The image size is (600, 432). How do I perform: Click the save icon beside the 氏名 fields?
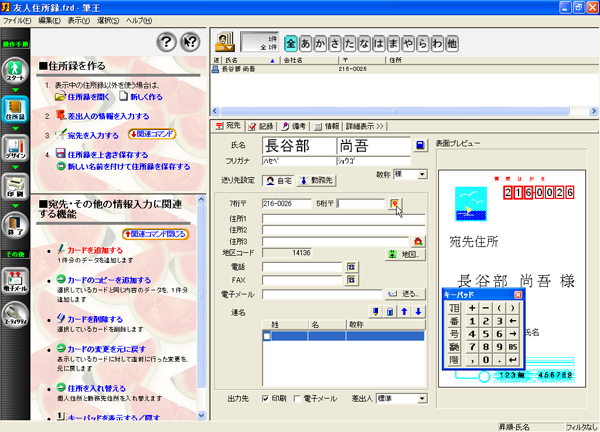click(421, 146)
